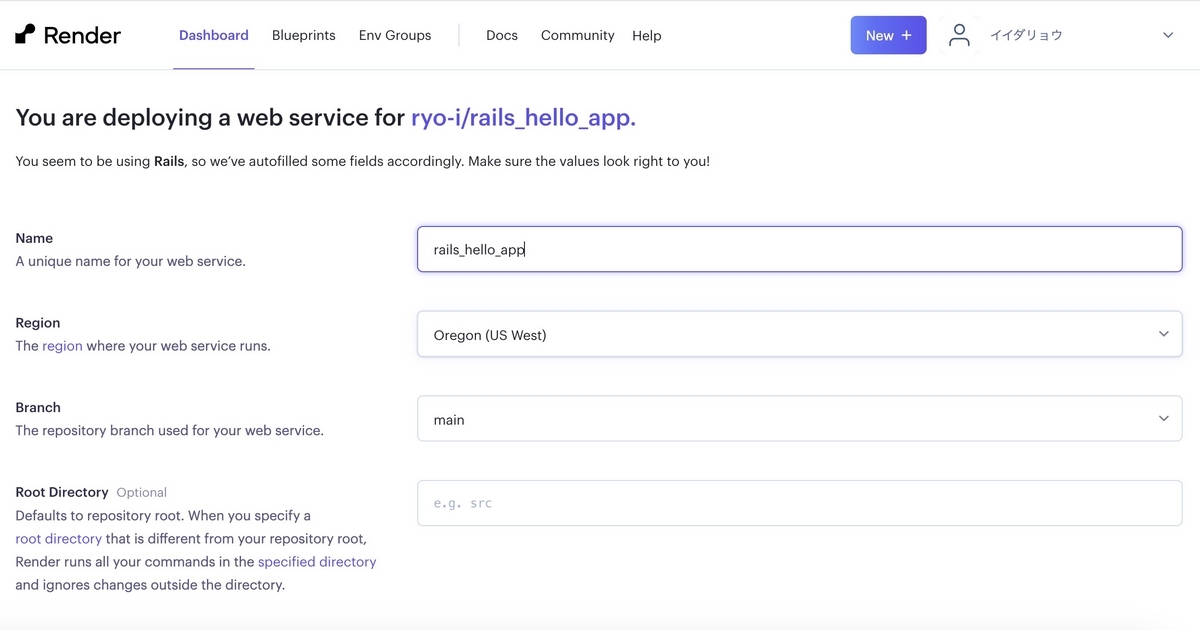Expand the account menu chevron
This screenshot has width=1200, height=630.
1168,35
